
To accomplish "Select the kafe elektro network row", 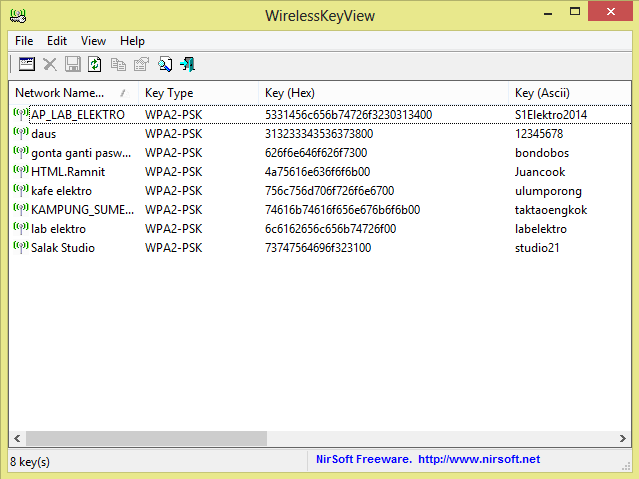I will pos(320,191).
